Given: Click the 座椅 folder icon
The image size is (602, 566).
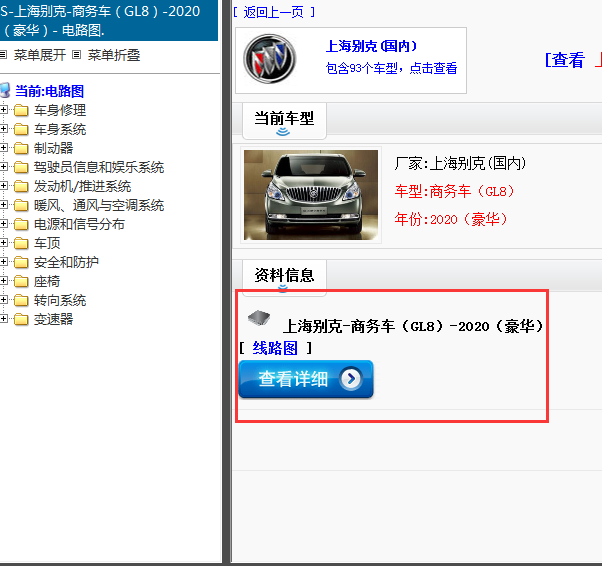Looking at the screenshot, I should (x=21, y=281).
